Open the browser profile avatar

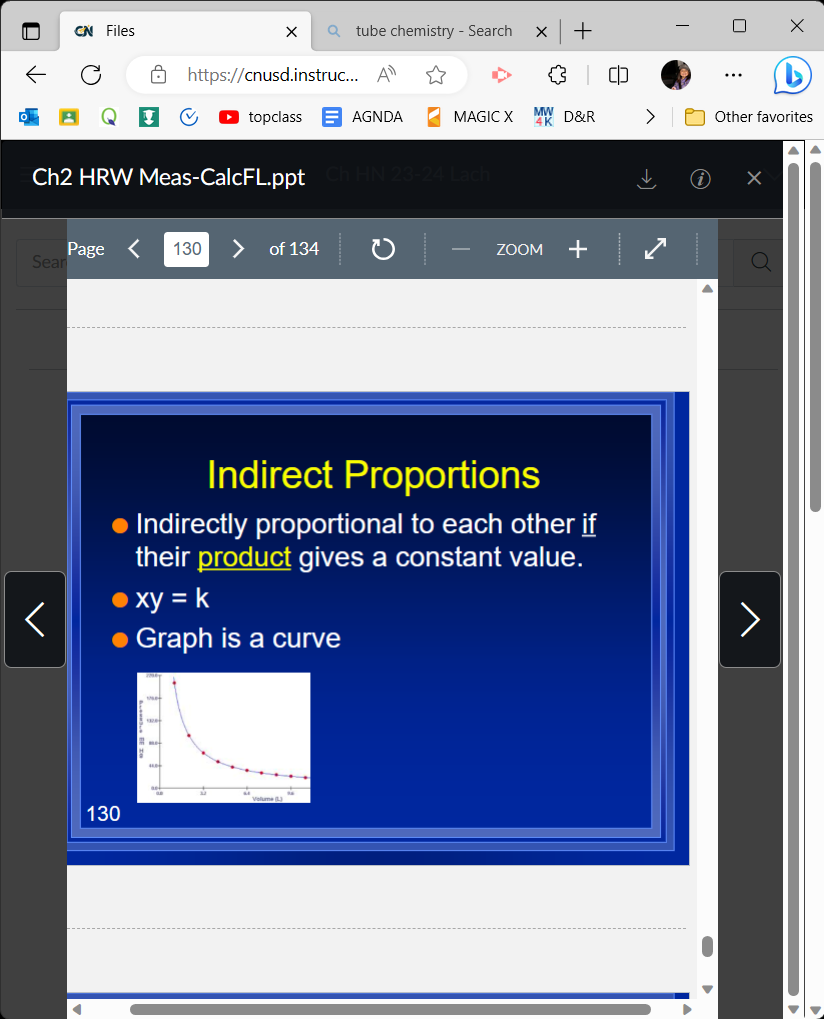[676, 75]
